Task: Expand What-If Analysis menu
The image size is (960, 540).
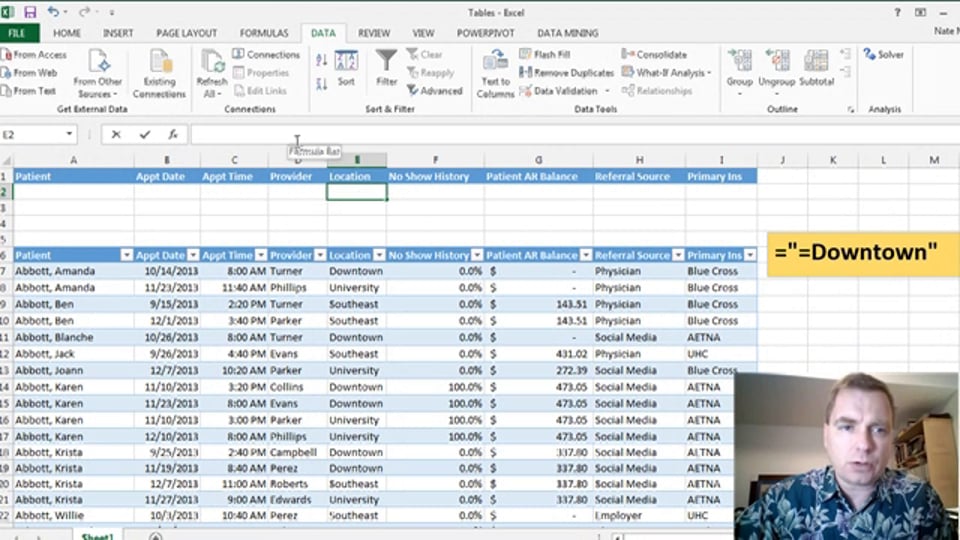Action: click(x=667, y=73)
